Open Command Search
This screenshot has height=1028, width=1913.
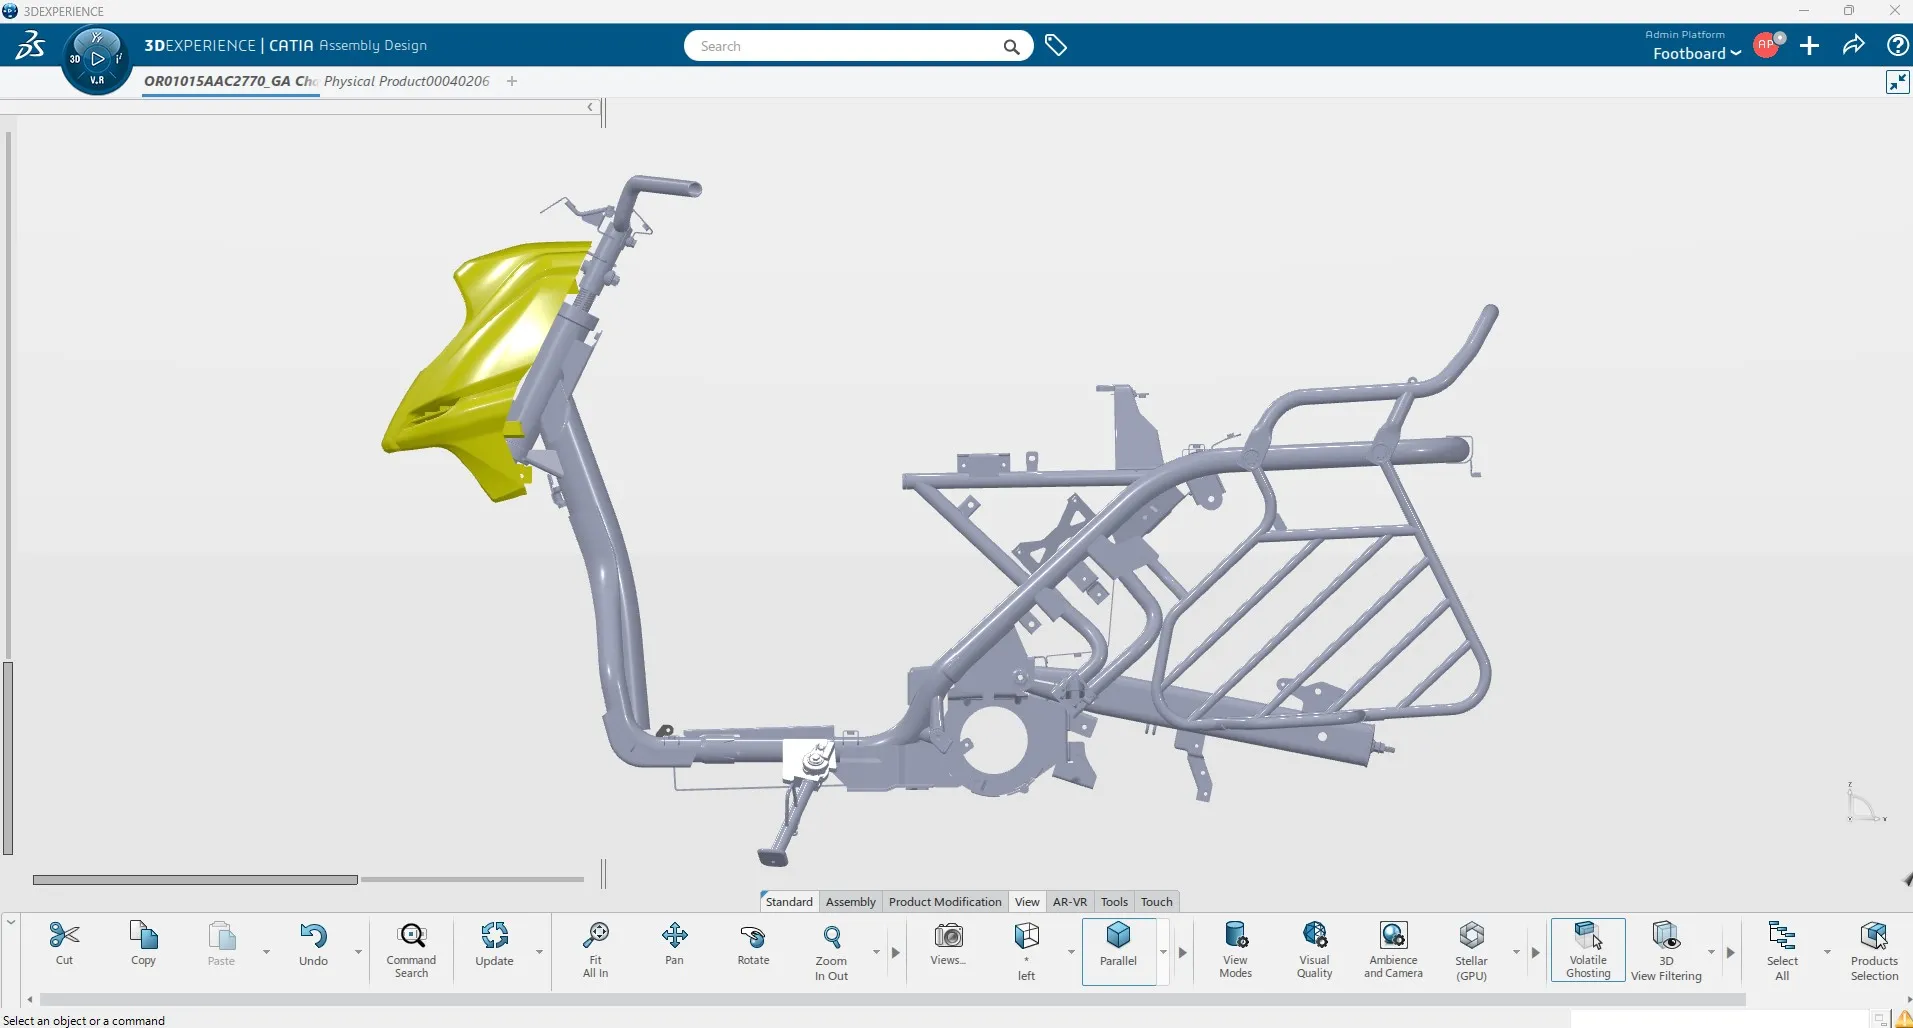(411, 948)
